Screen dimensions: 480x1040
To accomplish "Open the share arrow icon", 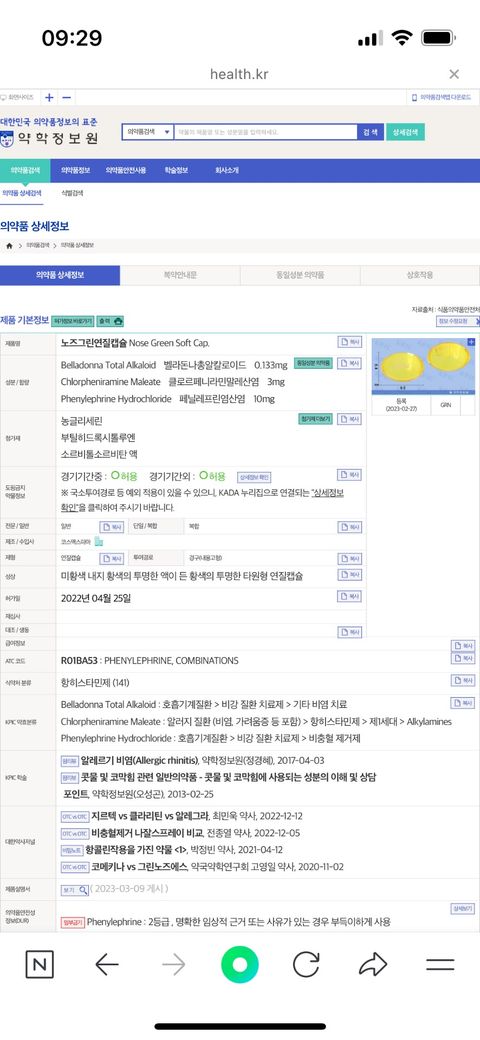I will (373, 964).
